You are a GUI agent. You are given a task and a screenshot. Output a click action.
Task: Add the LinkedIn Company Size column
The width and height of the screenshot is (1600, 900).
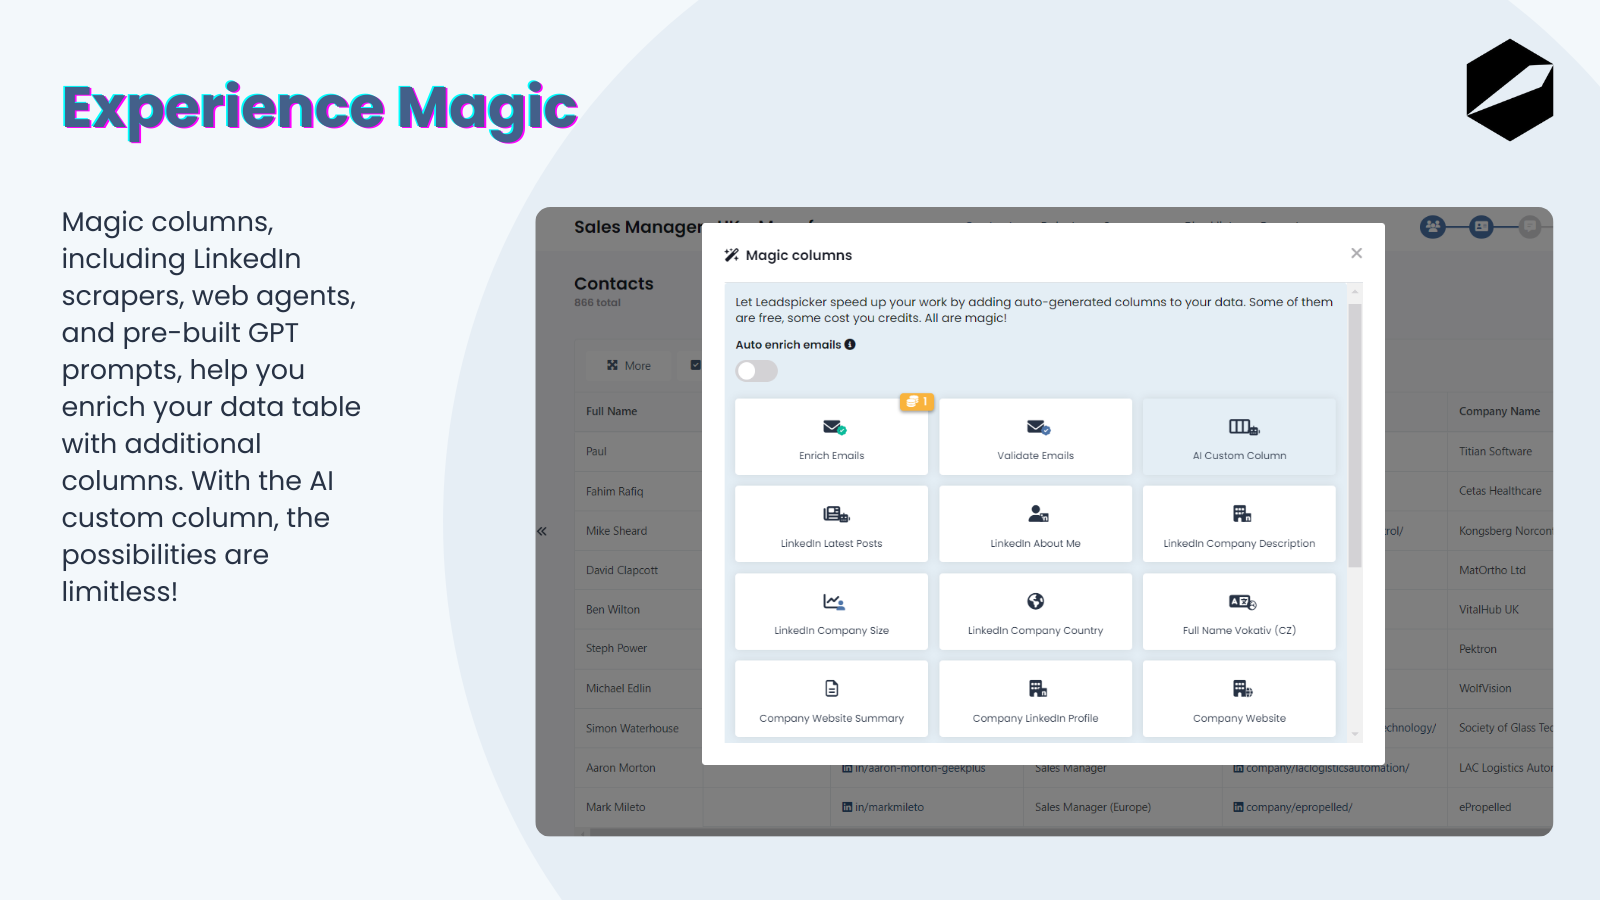(831, 612)
